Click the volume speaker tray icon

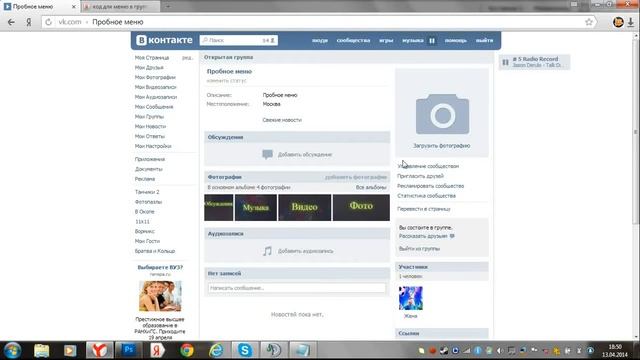click(x=500, y=351)
